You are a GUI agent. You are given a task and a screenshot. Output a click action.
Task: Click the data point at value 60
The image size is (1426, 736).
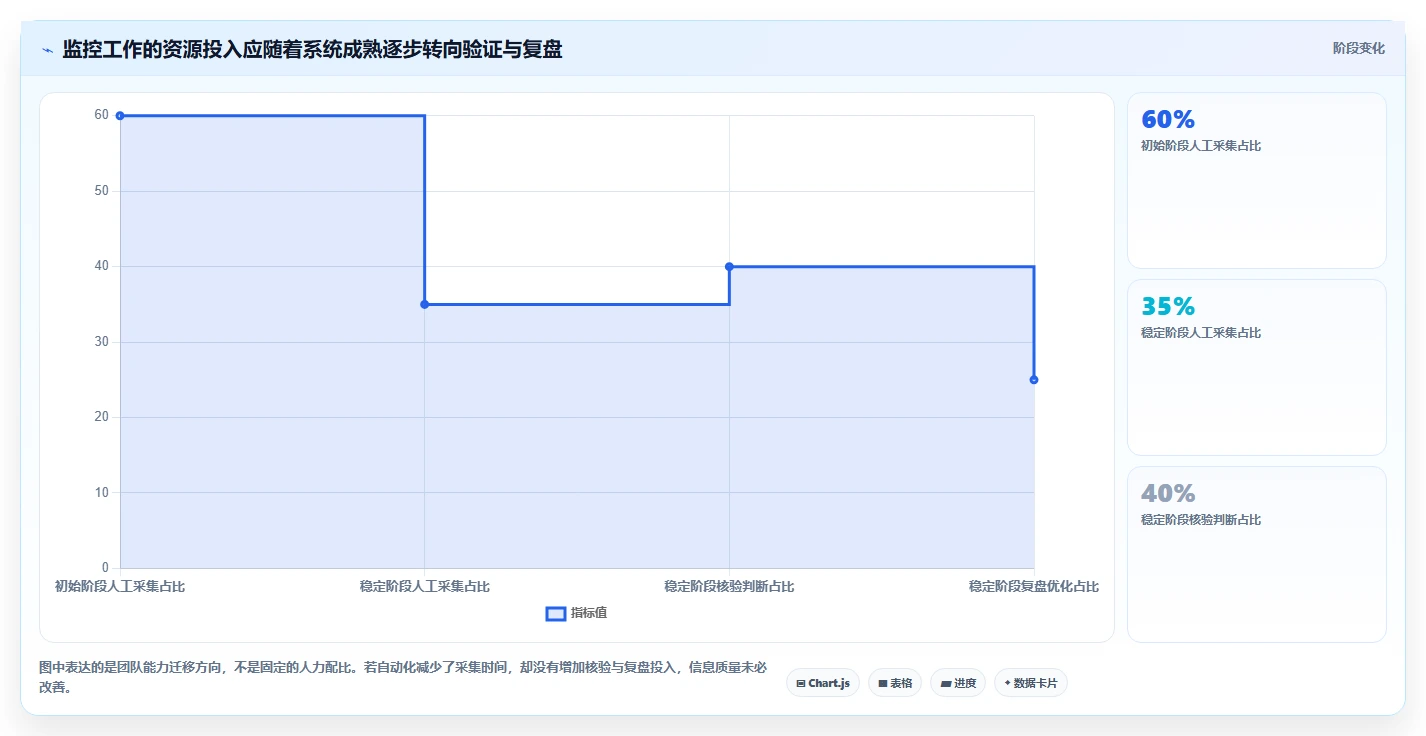(x=120, y=116)
